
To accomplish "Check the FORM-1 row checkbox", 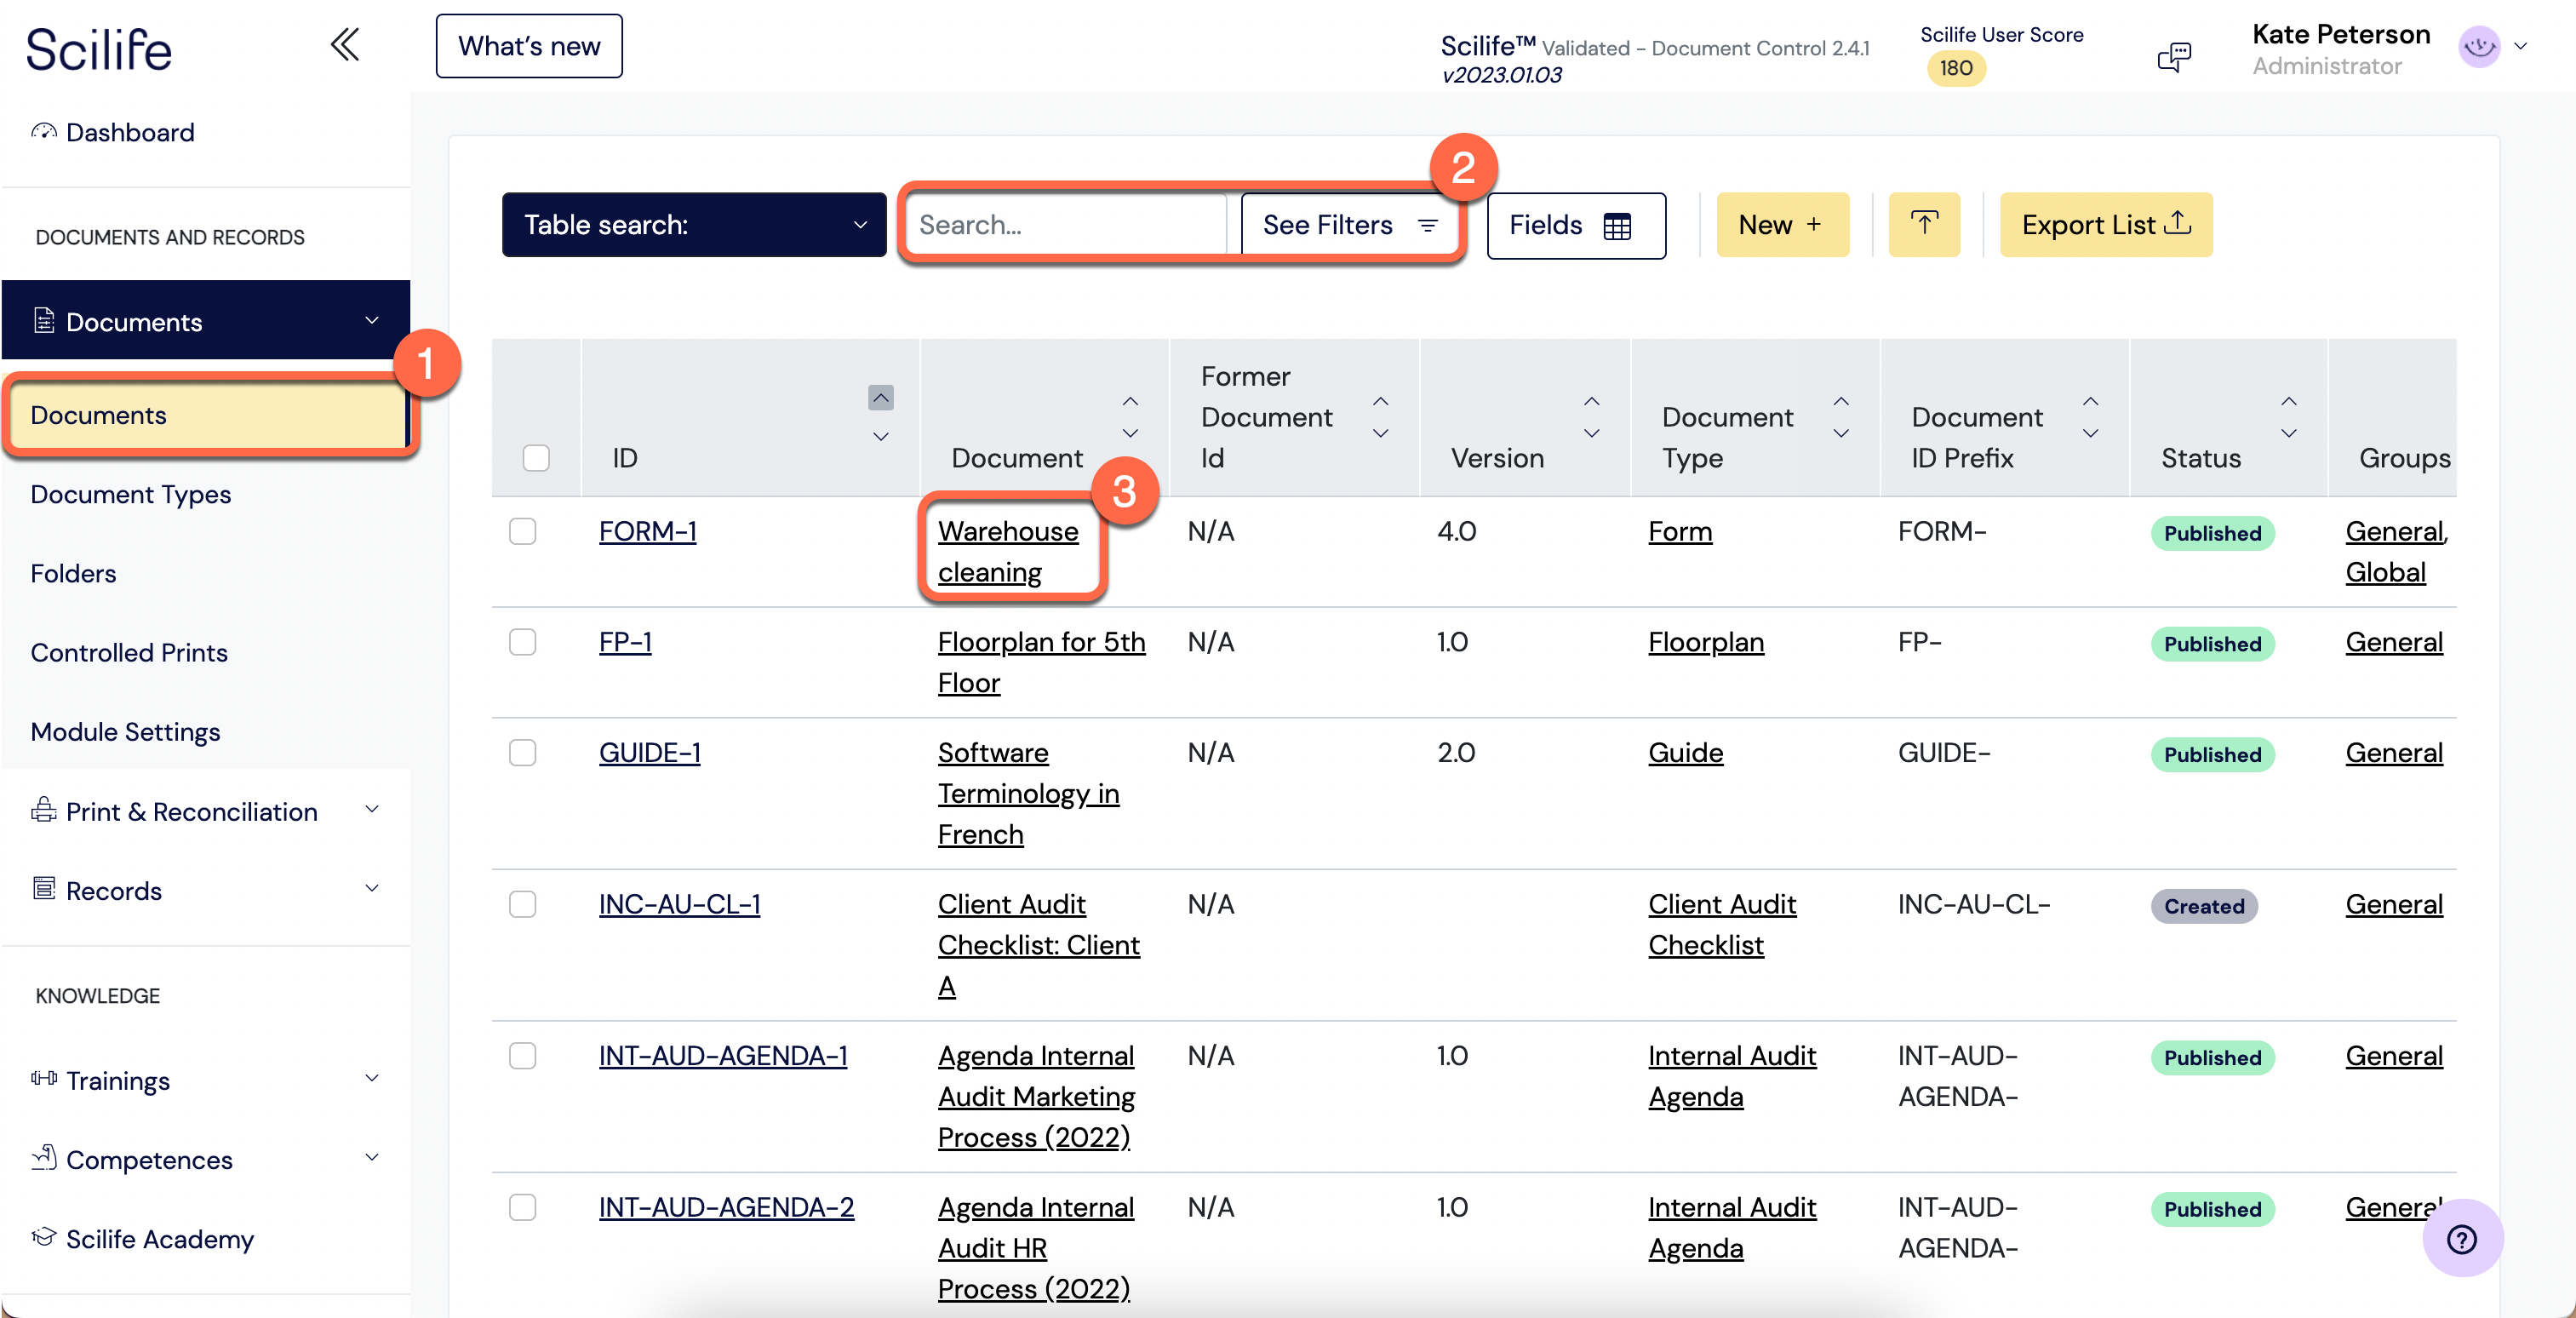I will [x=522, y=531].
